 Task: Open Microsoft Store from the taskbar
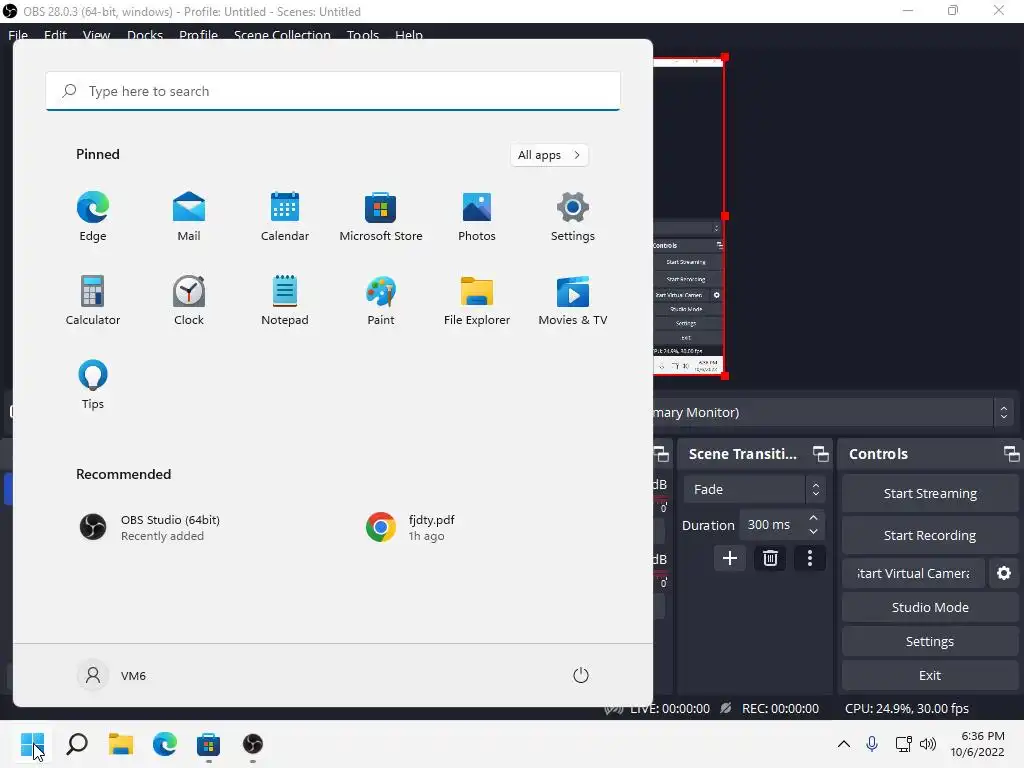click(x=208, y=744)
